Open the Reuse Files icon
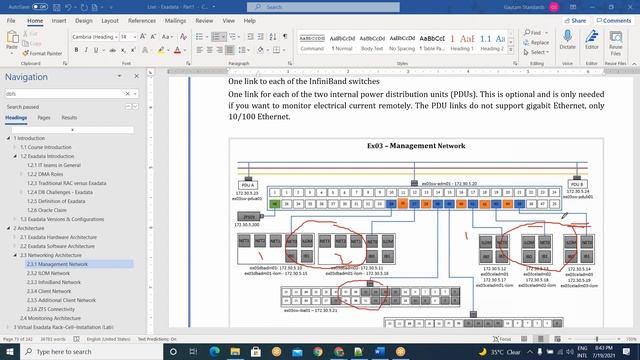 (x=616, y=42)
